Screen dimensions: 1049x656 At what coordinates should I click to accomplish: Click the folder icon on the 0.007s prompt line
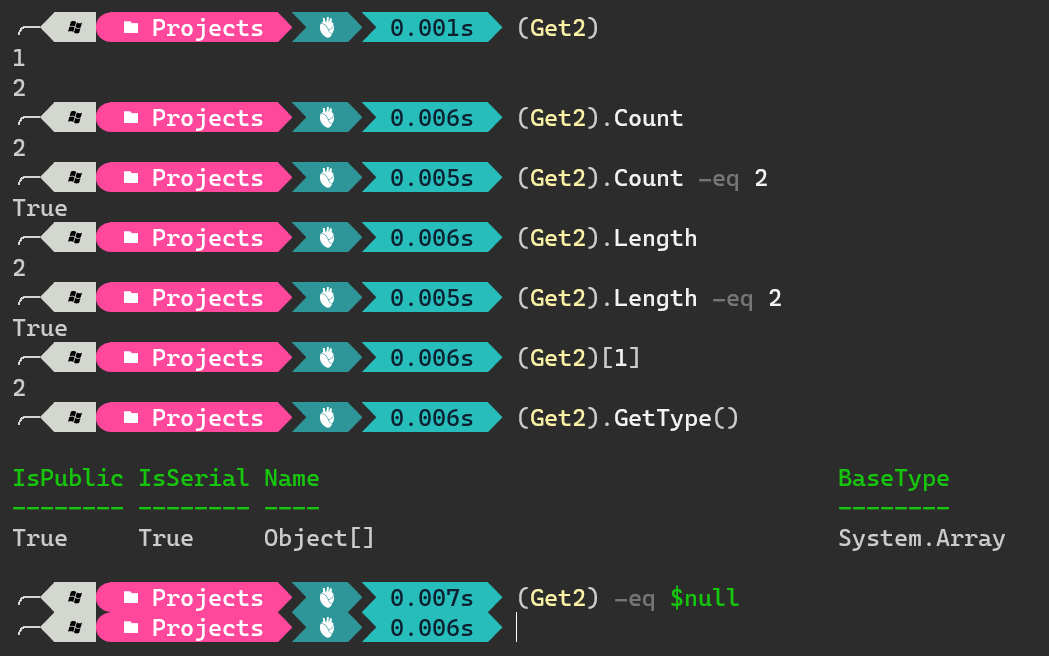click(131, 597)
